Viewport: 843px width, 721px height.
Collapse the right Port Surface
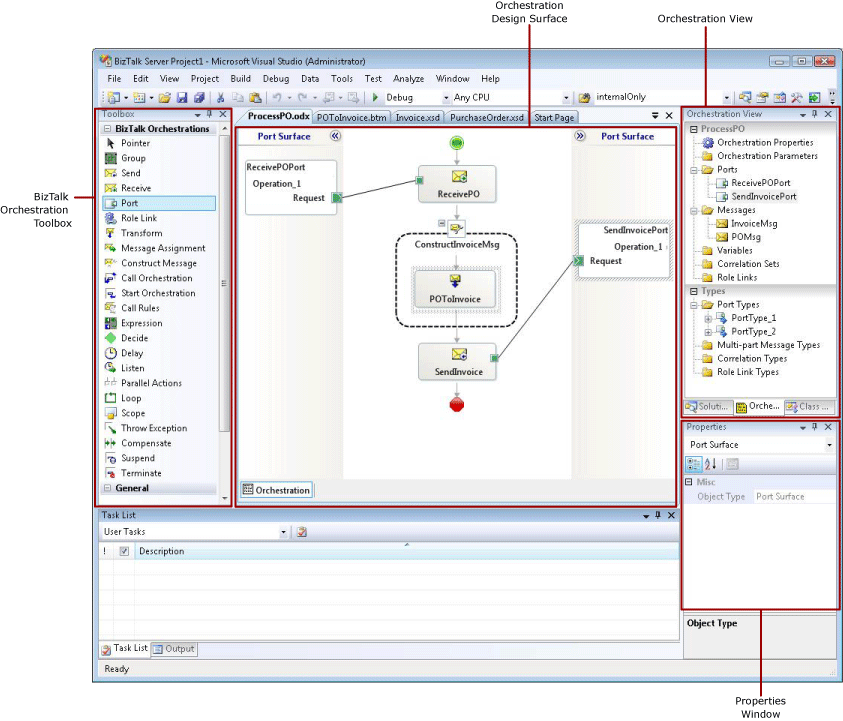[x=580, y=136]
